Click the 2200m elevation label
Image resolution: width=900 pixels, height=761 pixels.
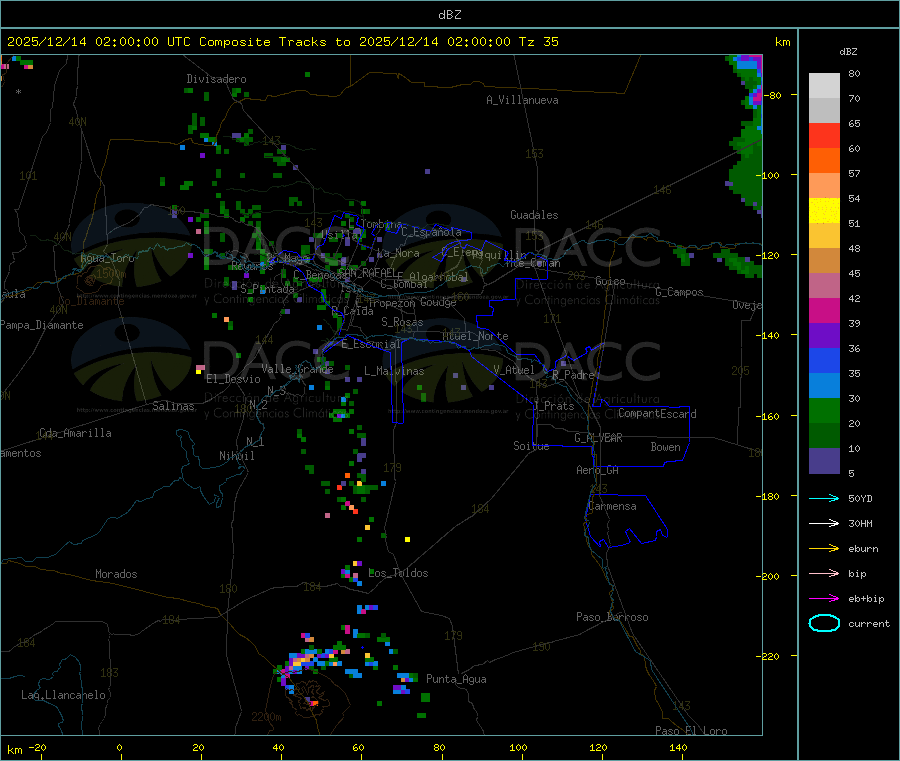tap(266, 717)
